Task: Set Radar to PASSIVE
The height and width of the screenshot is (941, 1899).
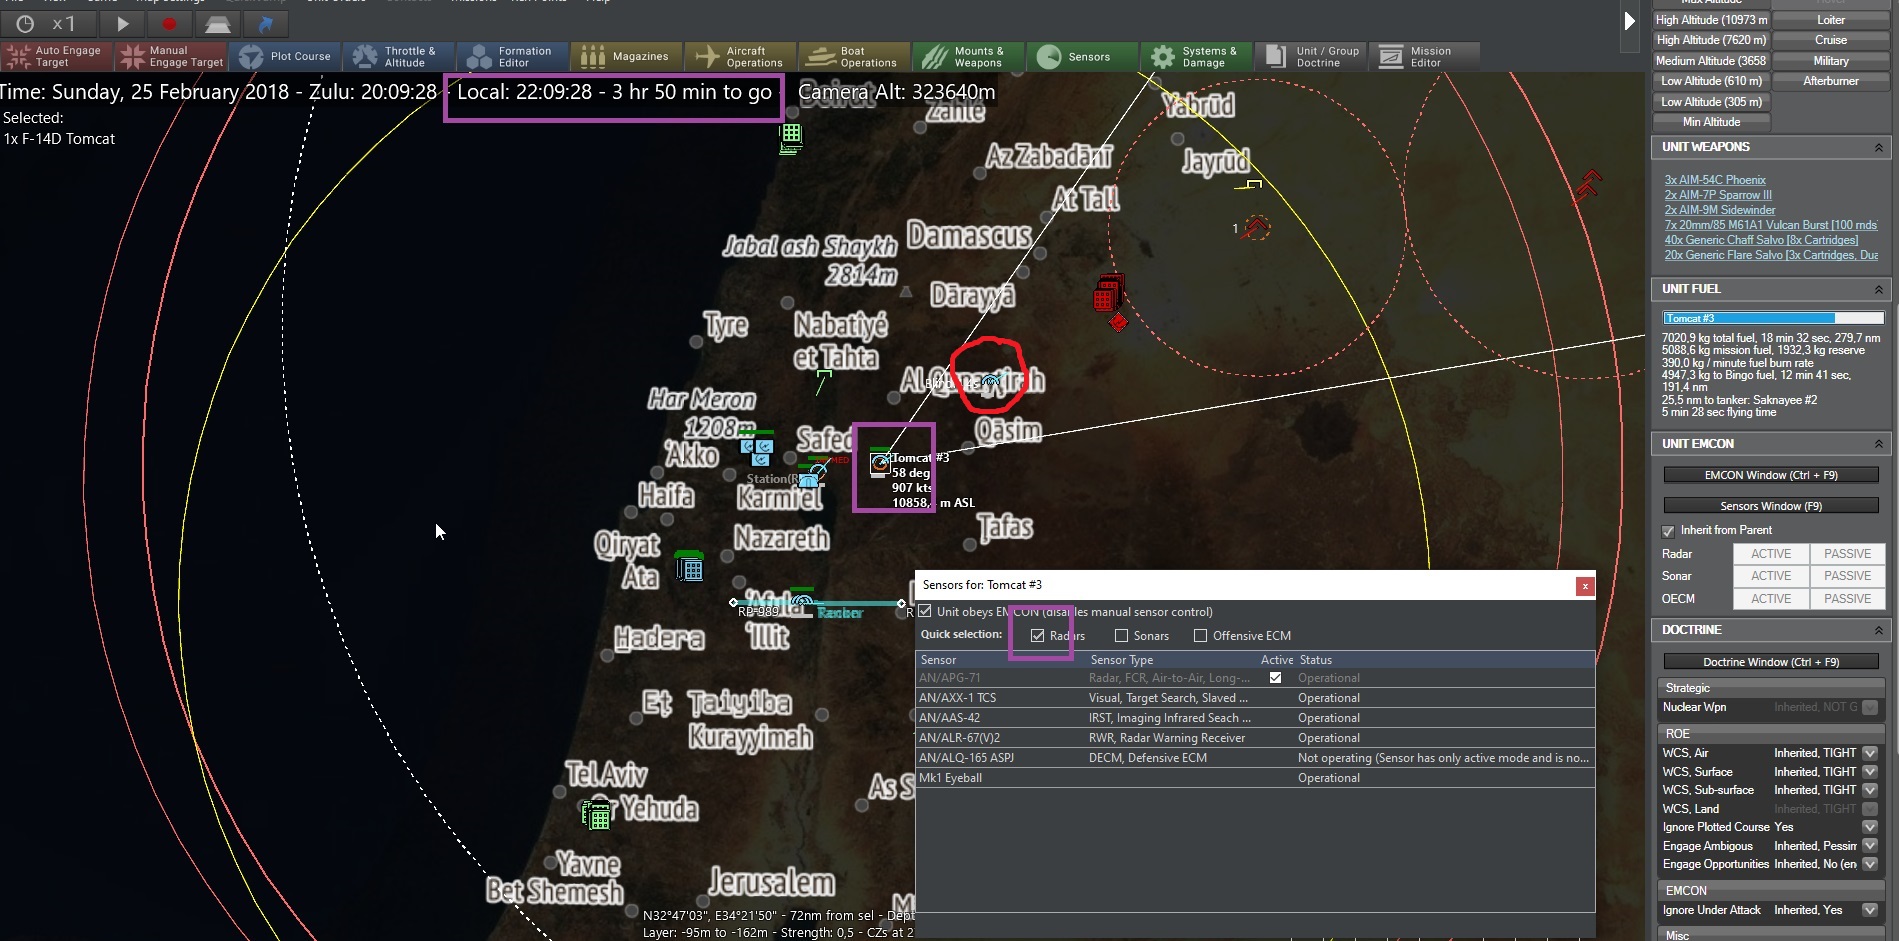Action: pyautogui.click(x=1847, y=554)
